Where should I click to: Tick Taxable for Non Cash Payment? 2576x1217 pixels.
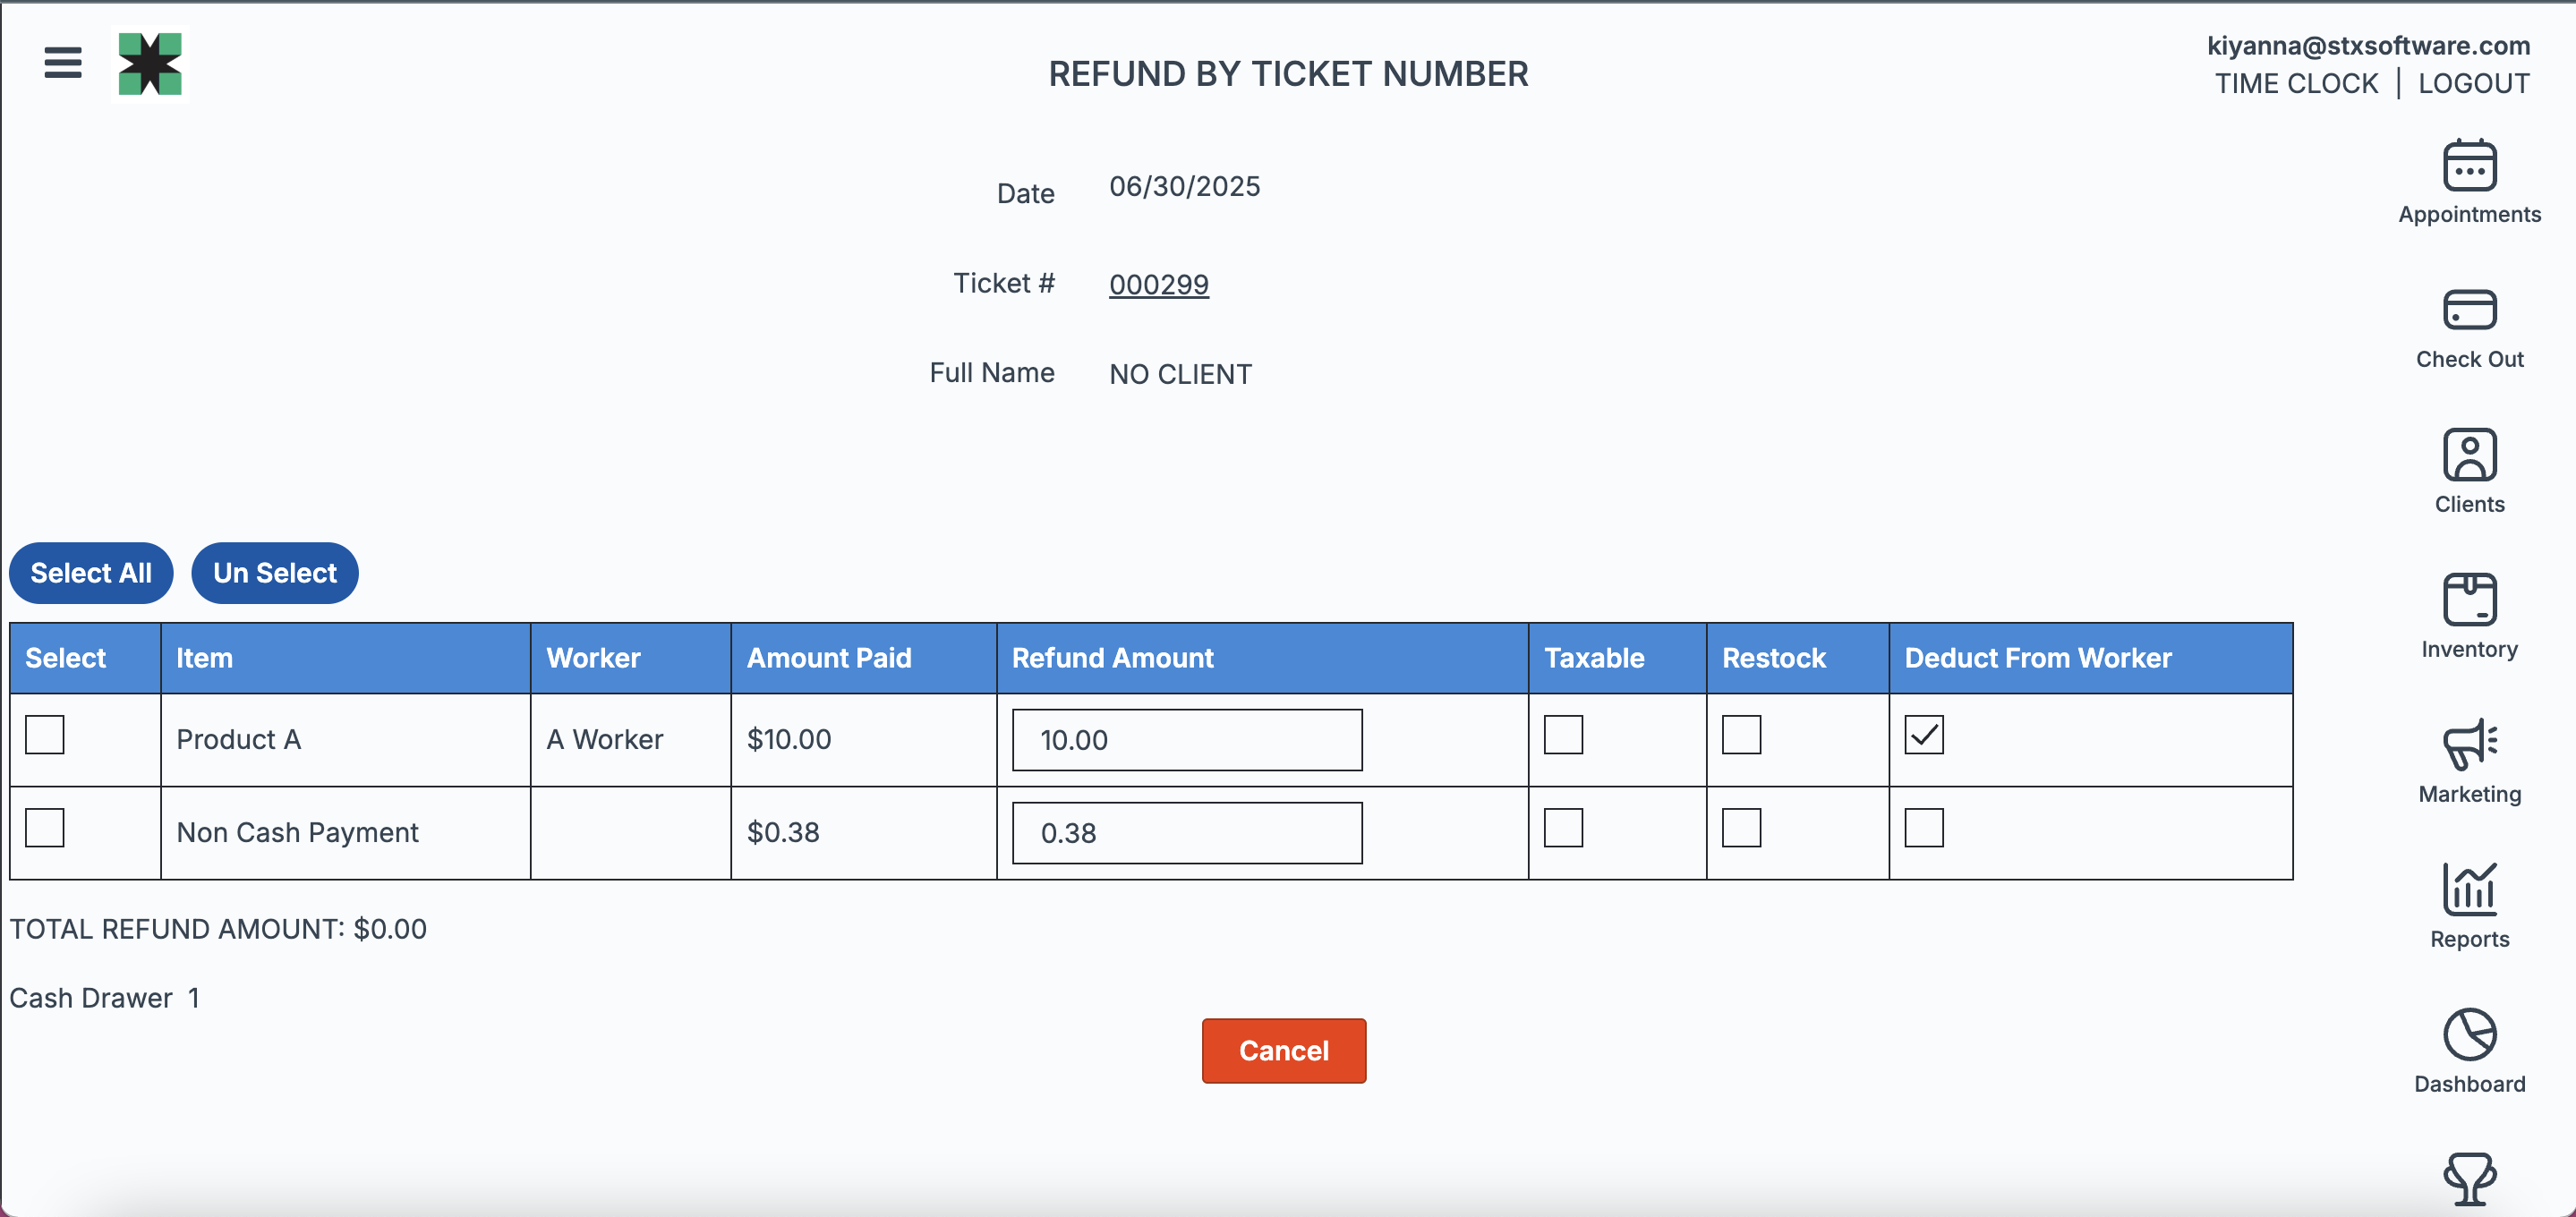coord(1563,828)
